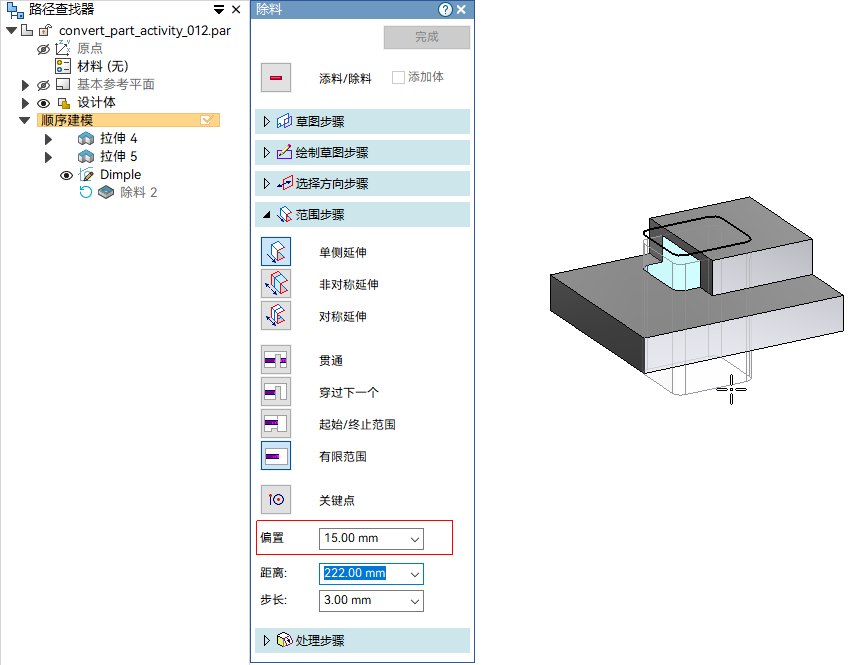Expand the 草图步骤 section
Viewport: 855px width, 665px height.
tap(266, 121)
